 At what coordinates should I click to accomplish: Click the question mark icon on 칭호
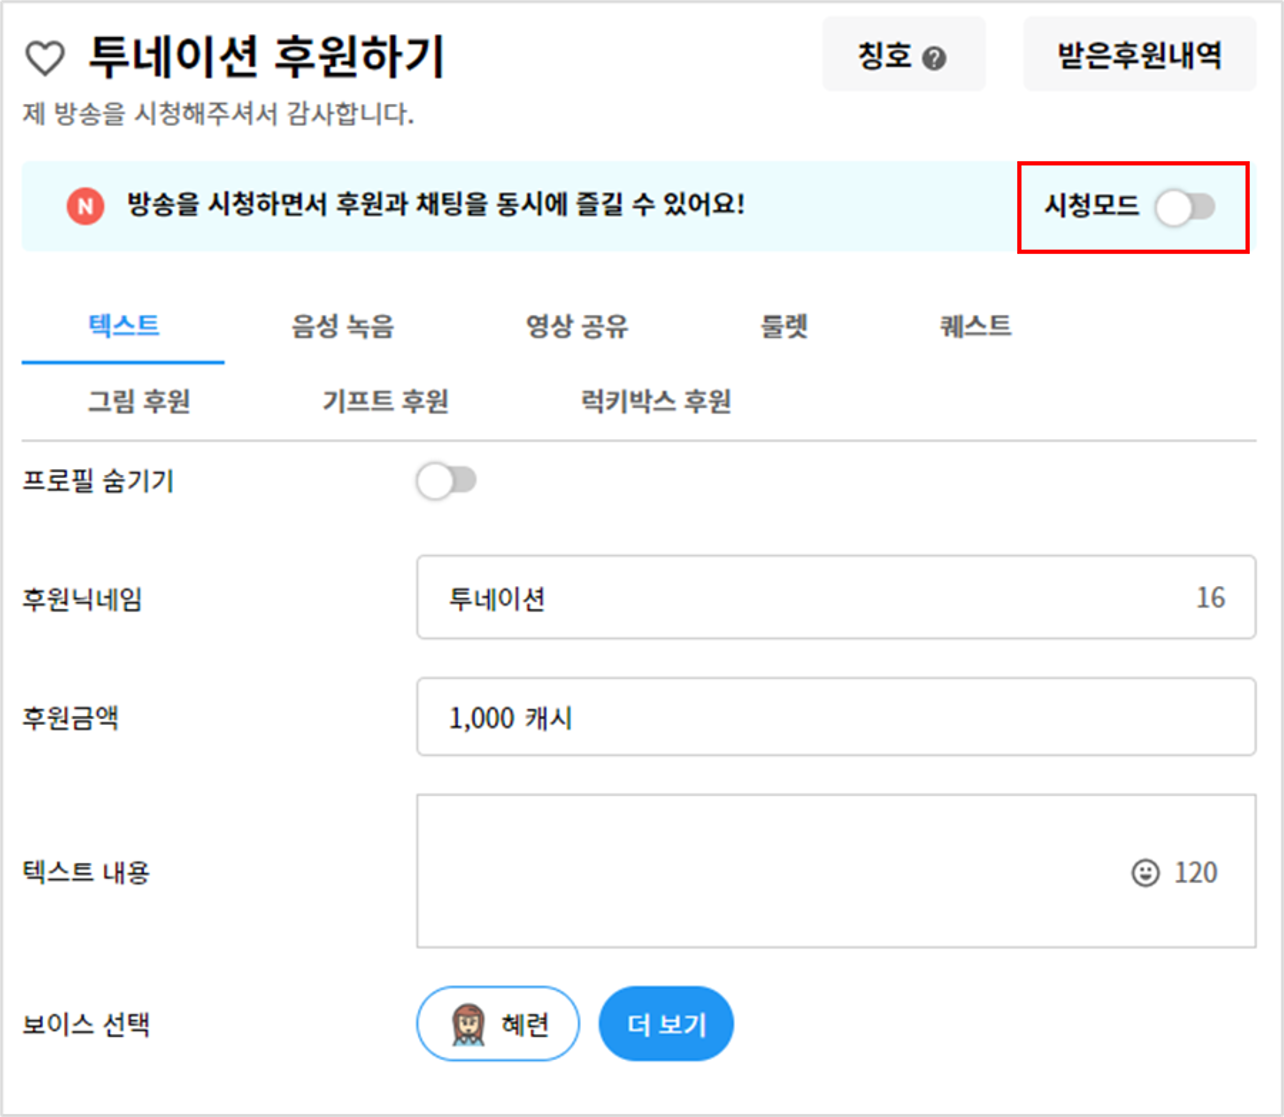click(x=934, y=58)
